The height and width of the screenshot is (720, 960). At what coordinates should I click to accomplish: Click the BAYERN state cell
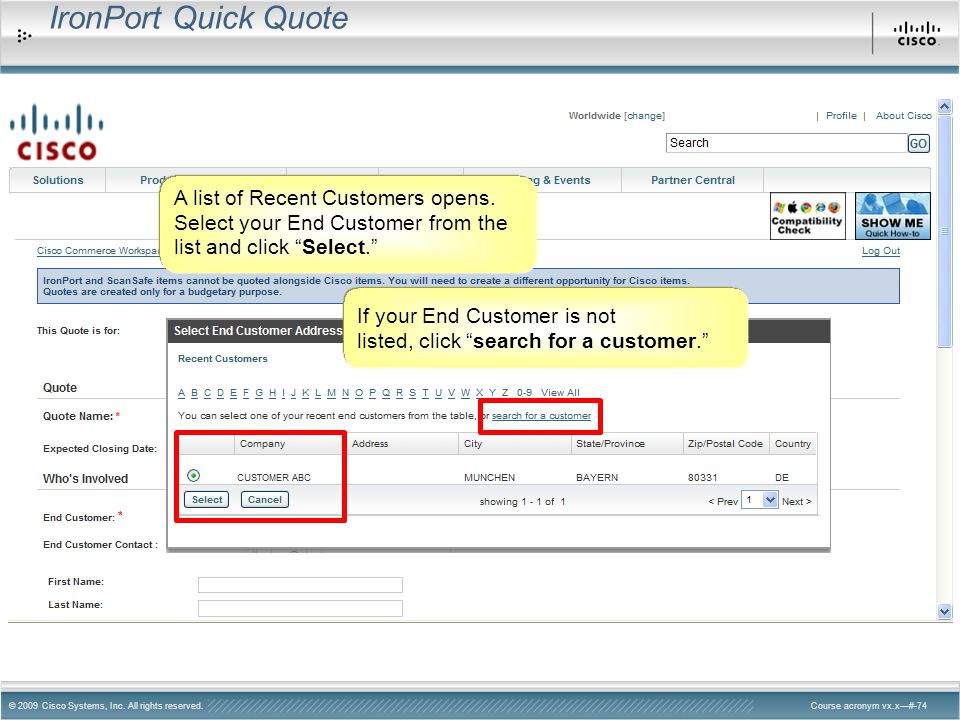pos(597,478)
